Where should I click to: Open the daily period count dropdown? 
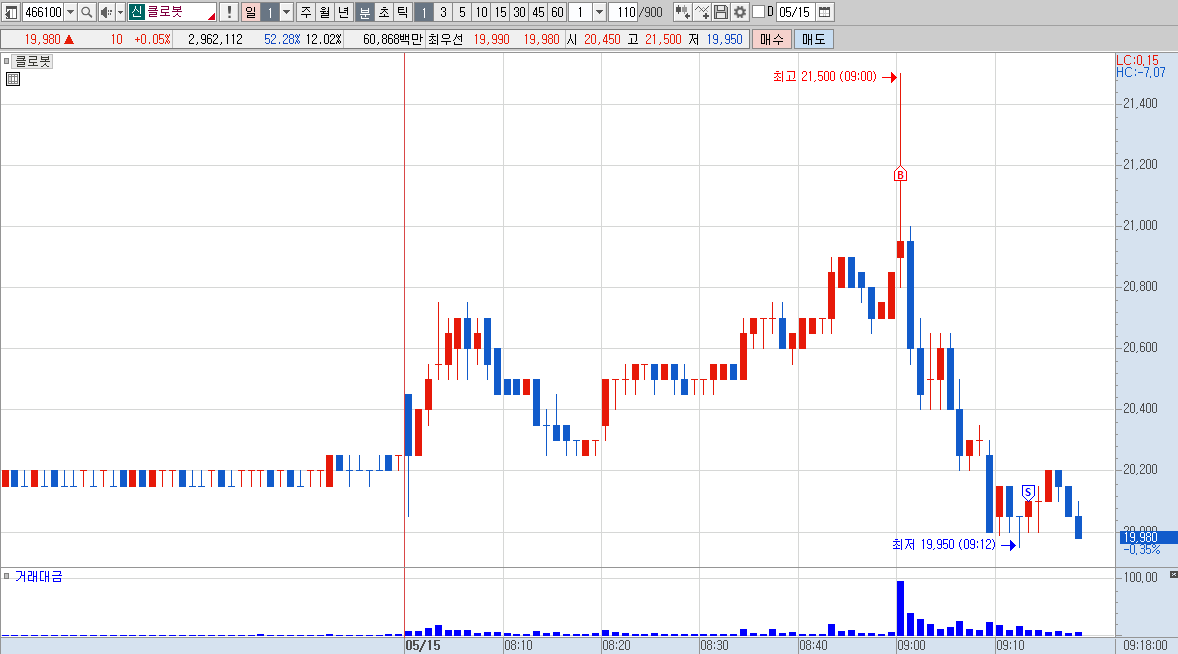tap(286, 12)
